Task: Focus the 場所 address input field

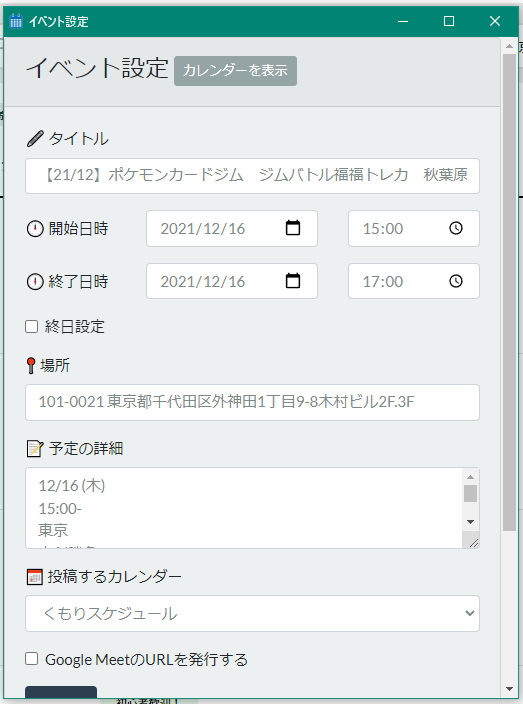Action: click(252, 402)
